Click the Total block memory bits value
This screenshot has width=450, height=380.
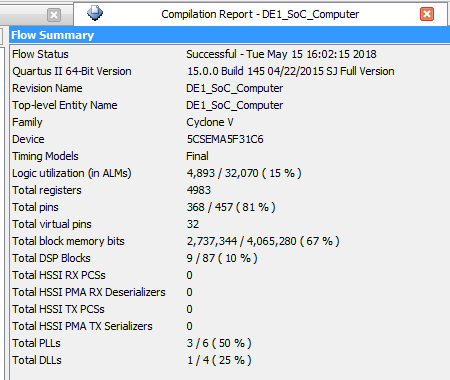263,241
